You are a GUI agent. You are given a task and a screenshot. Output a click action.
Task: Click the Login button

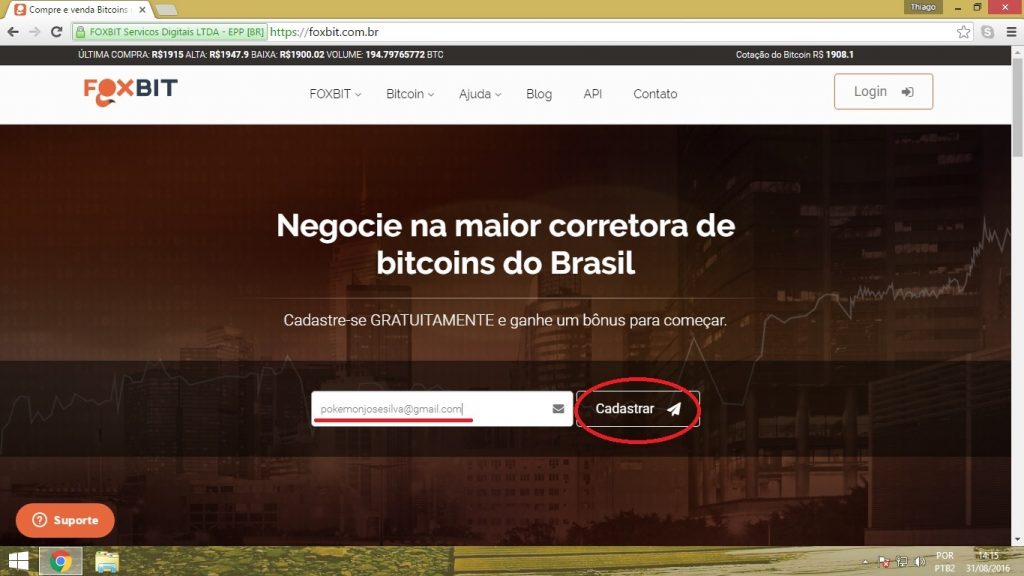tap(883, 91)
